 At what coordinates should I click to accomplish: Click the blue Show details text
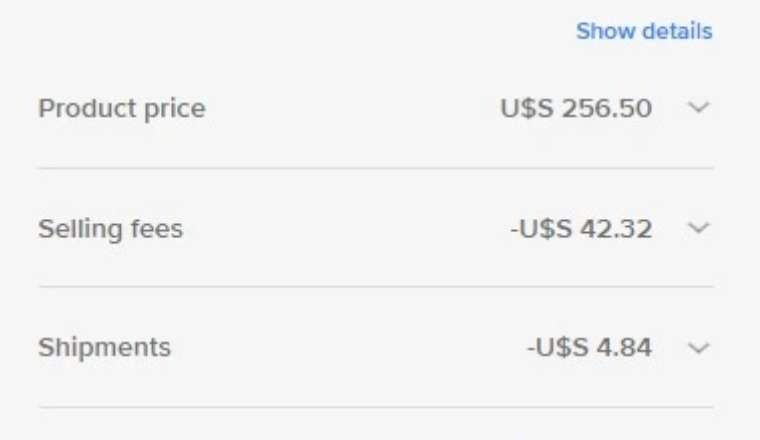point(644,31)
